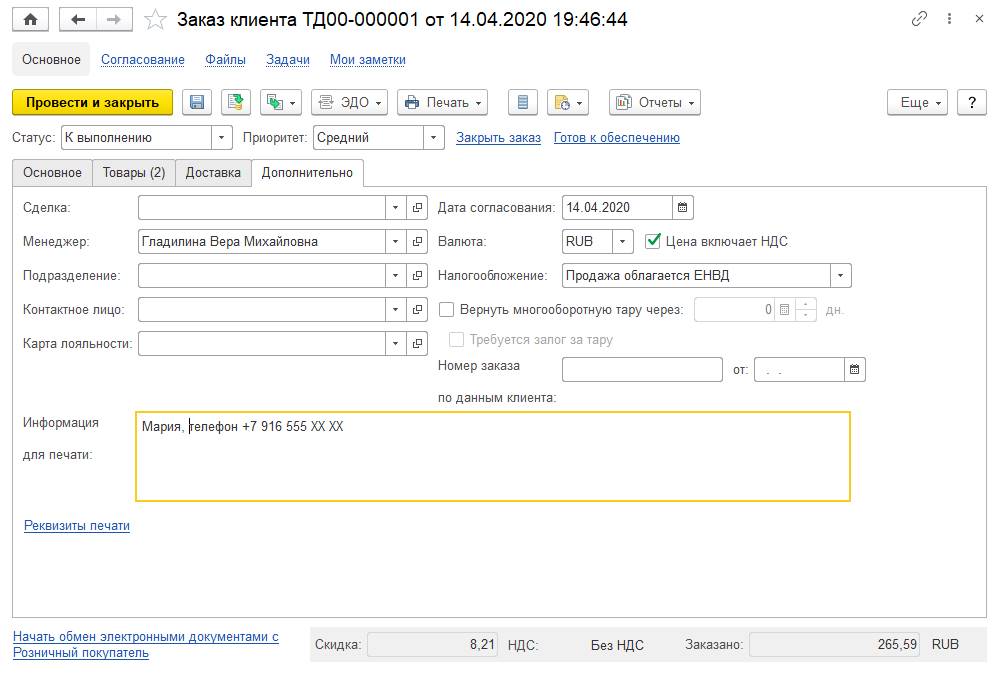Expand the Статус dropdown list

[x=221, y=138]
